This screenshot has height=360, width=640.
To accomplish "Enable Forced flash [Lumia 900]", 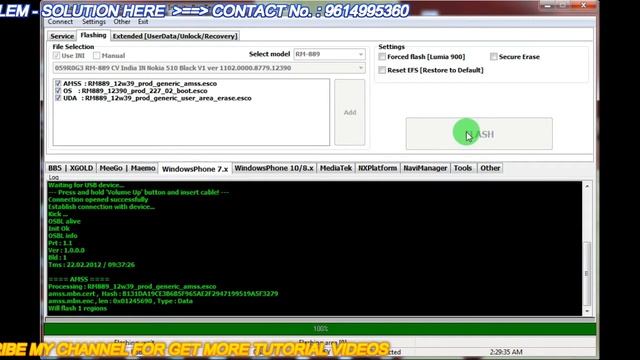I will click(x=382, y=57).
